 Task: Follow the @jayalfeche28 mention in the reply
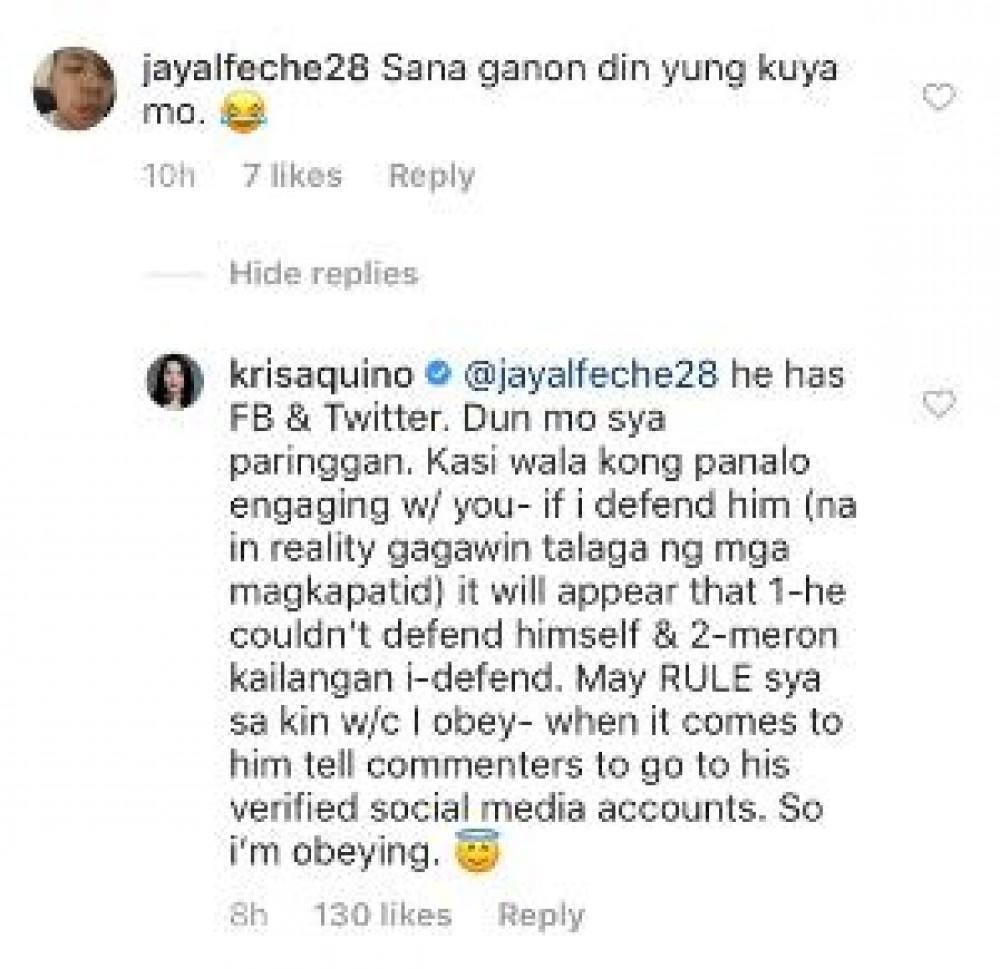click(x=591, y=375)
